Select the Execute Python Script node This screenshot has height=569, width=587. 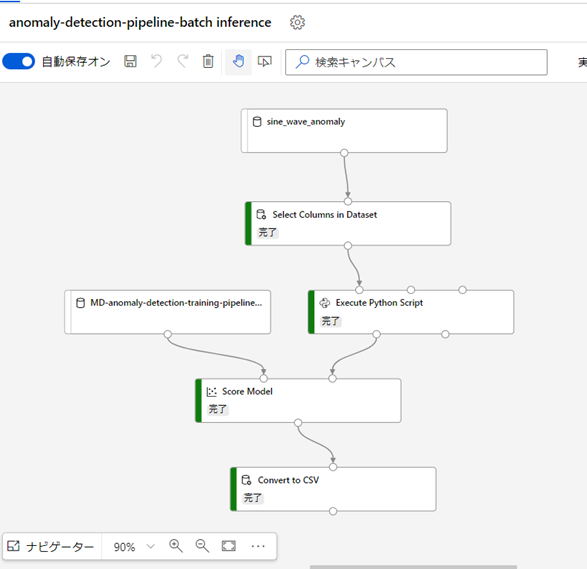(x=411, y=312)
